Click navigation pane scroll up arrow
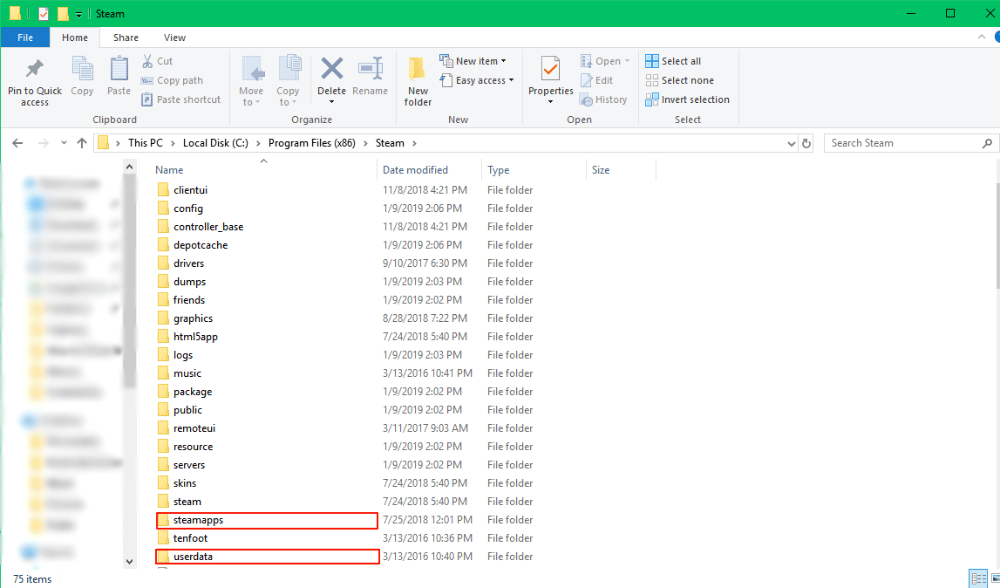Viewport: 1000px width, 588px height. tap(129, 167)
